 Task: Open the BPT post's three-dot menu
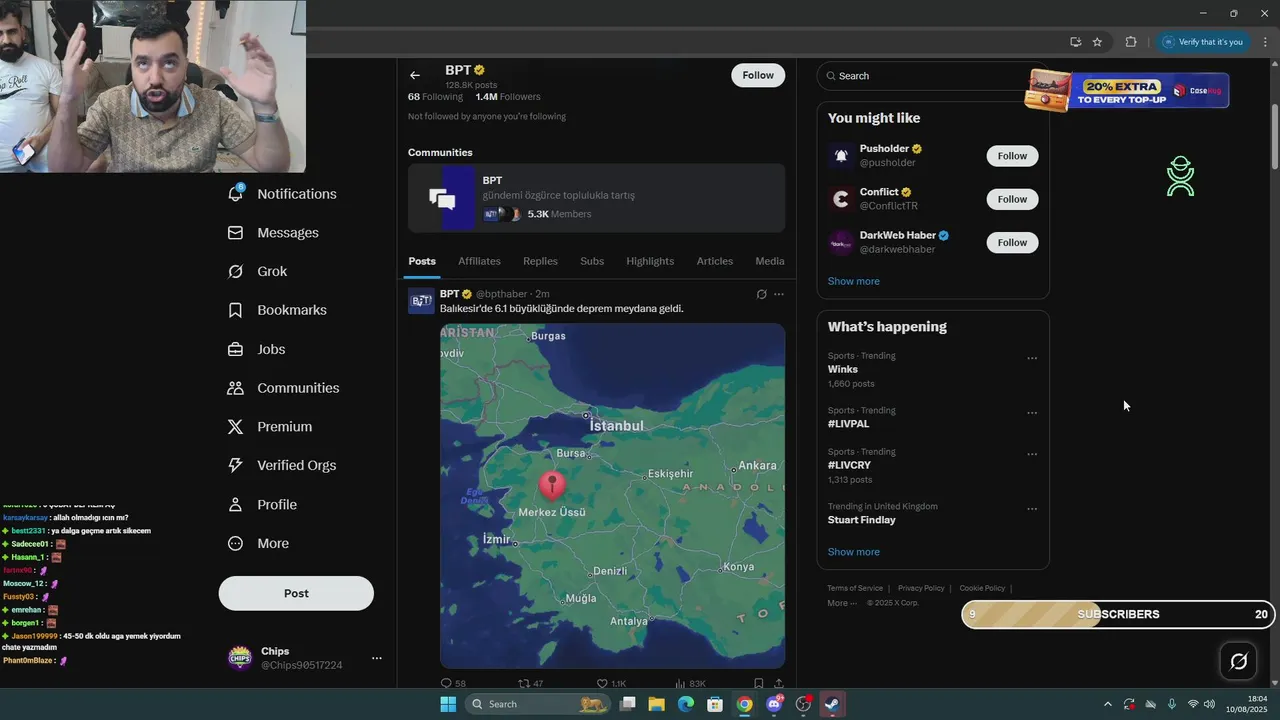(779, 294)
